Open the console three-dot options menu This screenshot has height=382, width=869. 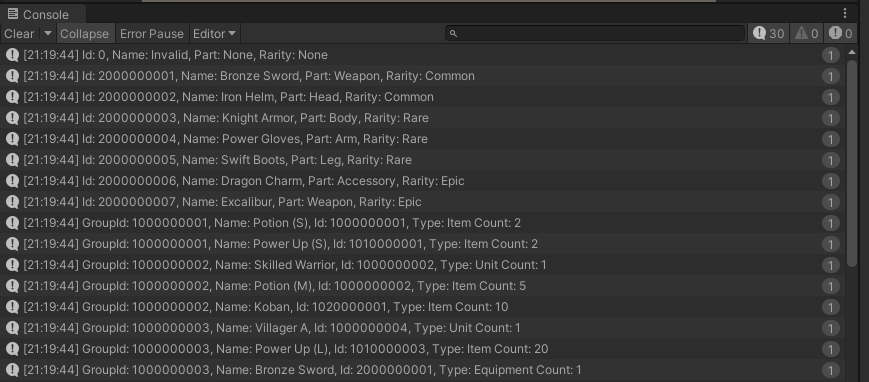pos(845,13)
